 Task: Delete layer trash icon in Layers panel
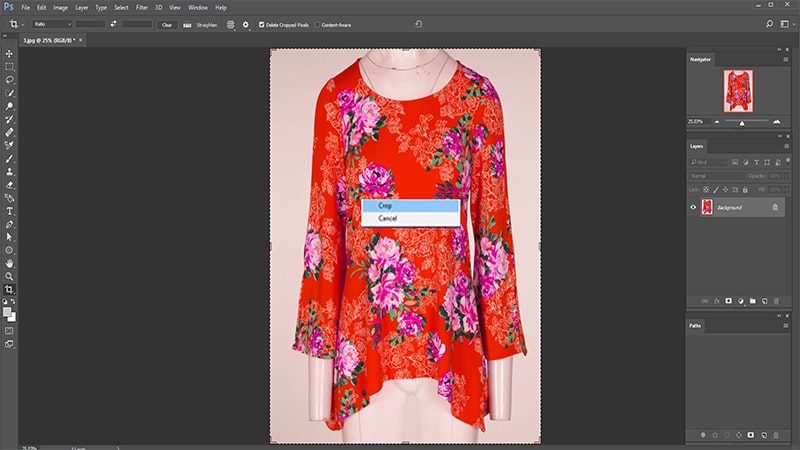[x=777, y=301]
